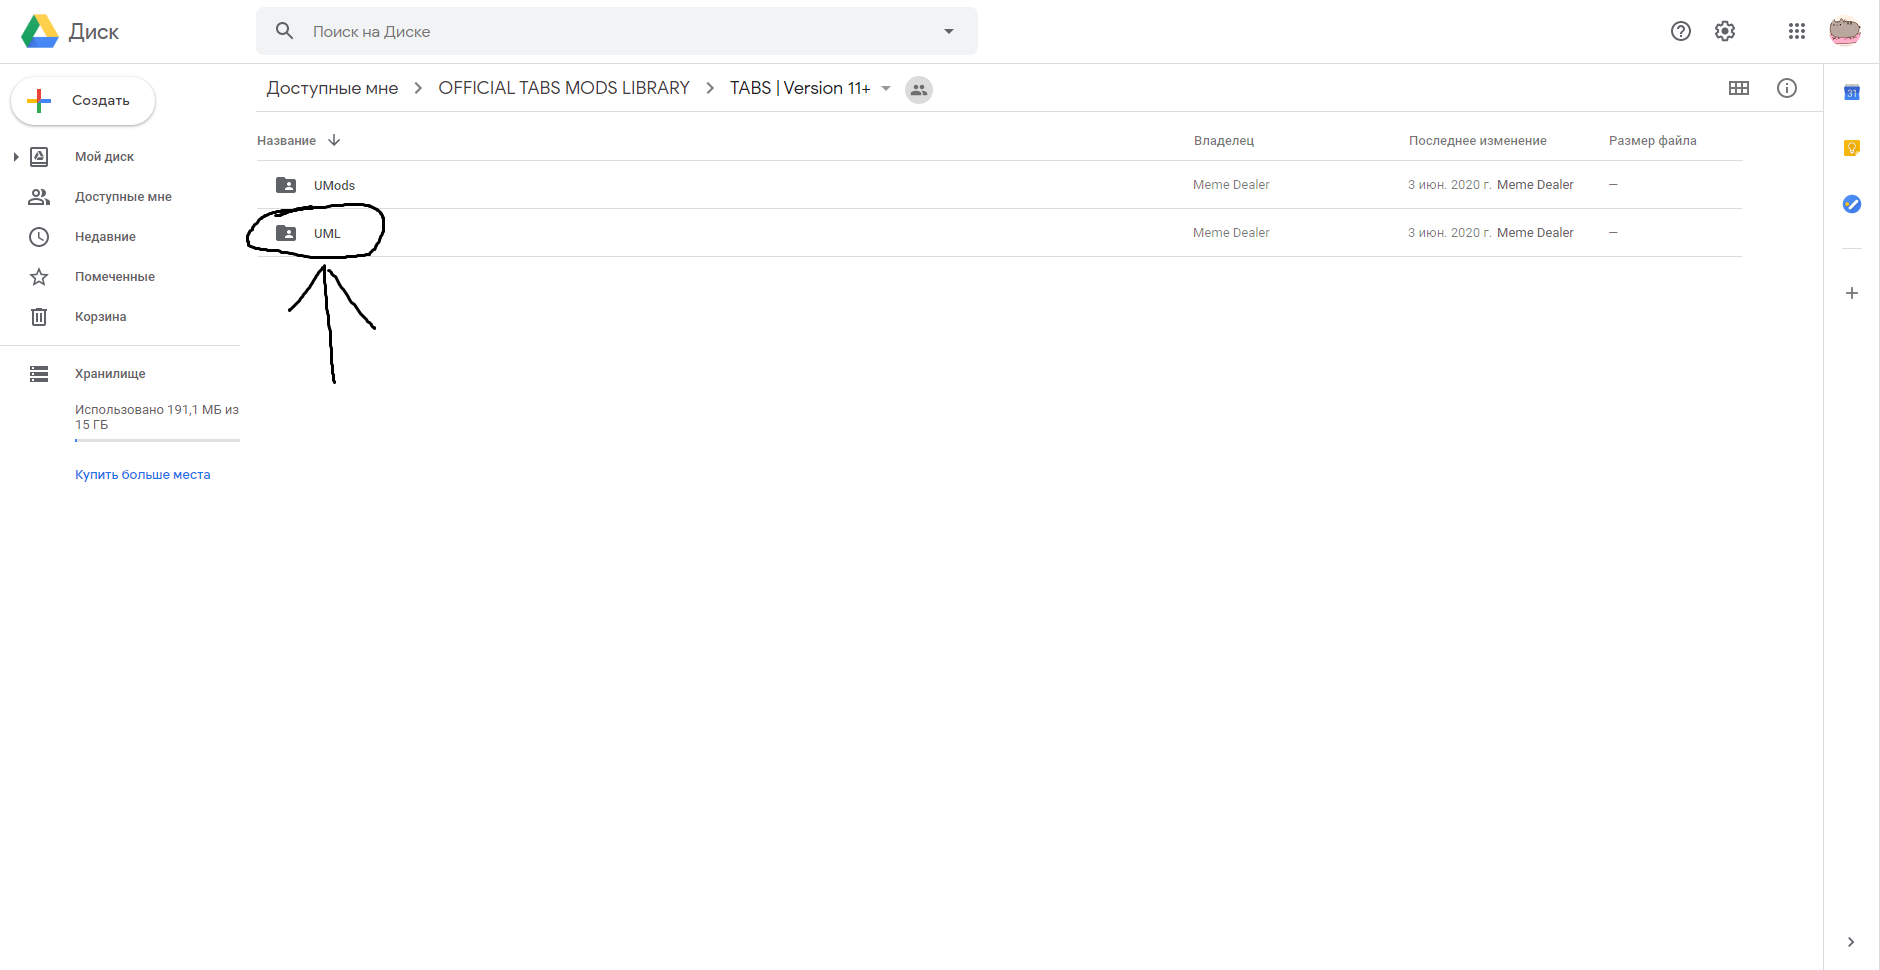This screenshot has width=1880, height=970.
Task: Get add-ons with the plus icon
Action: pos(1852,293)
